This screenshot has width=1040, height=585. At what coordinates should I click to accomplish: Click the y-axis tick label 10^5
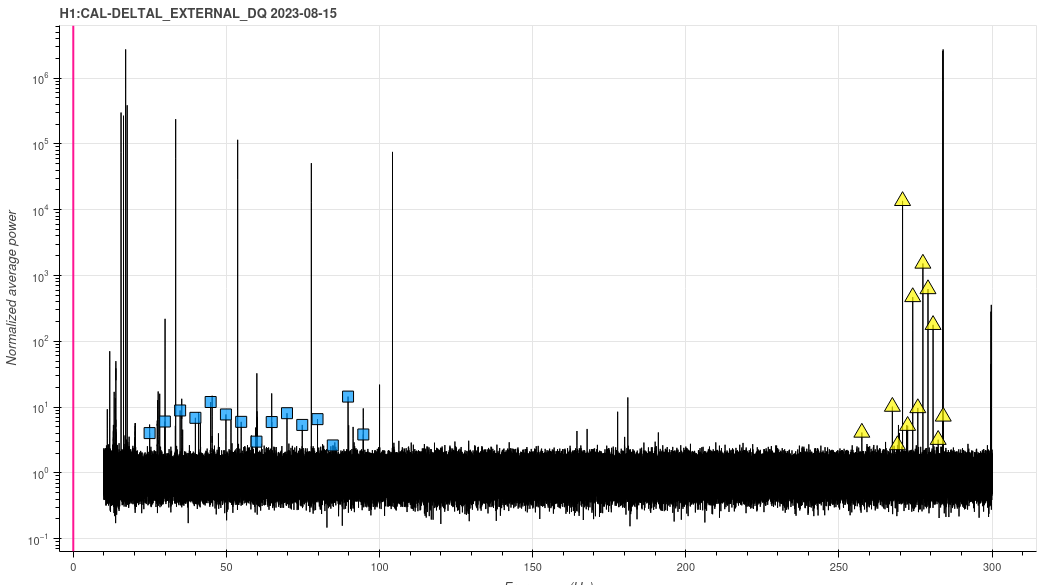40,145
